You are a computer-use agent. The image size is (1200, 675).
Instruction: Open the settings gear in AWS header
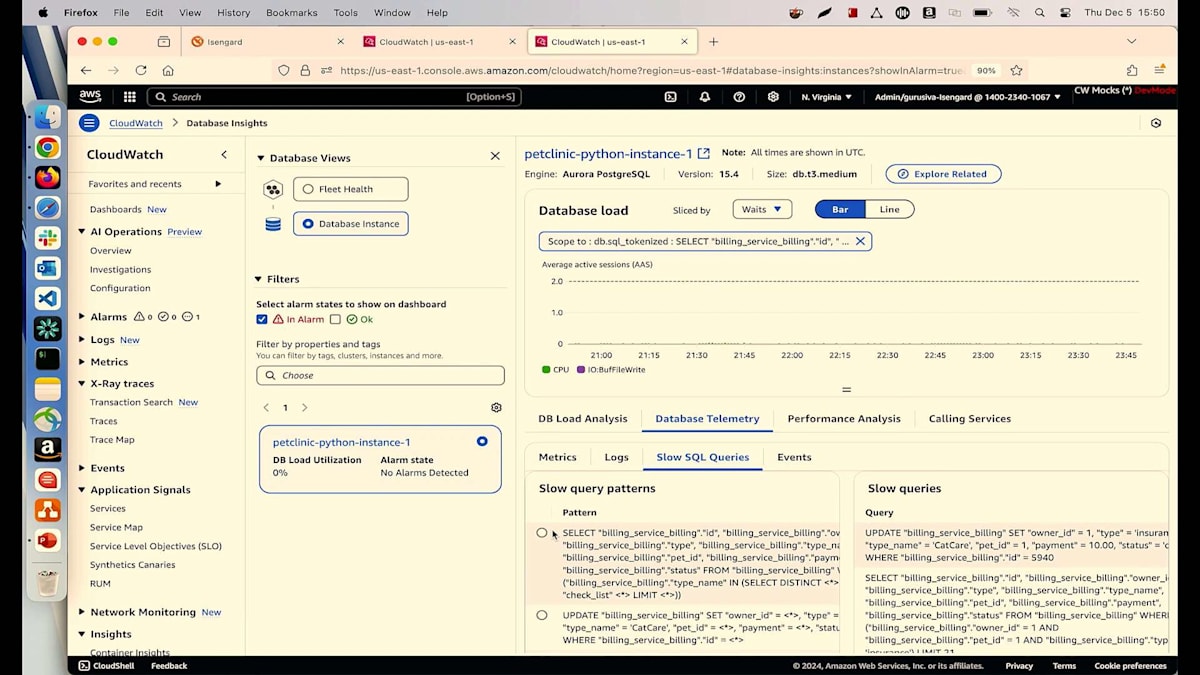pyautogui.click(x=773, y=97)
